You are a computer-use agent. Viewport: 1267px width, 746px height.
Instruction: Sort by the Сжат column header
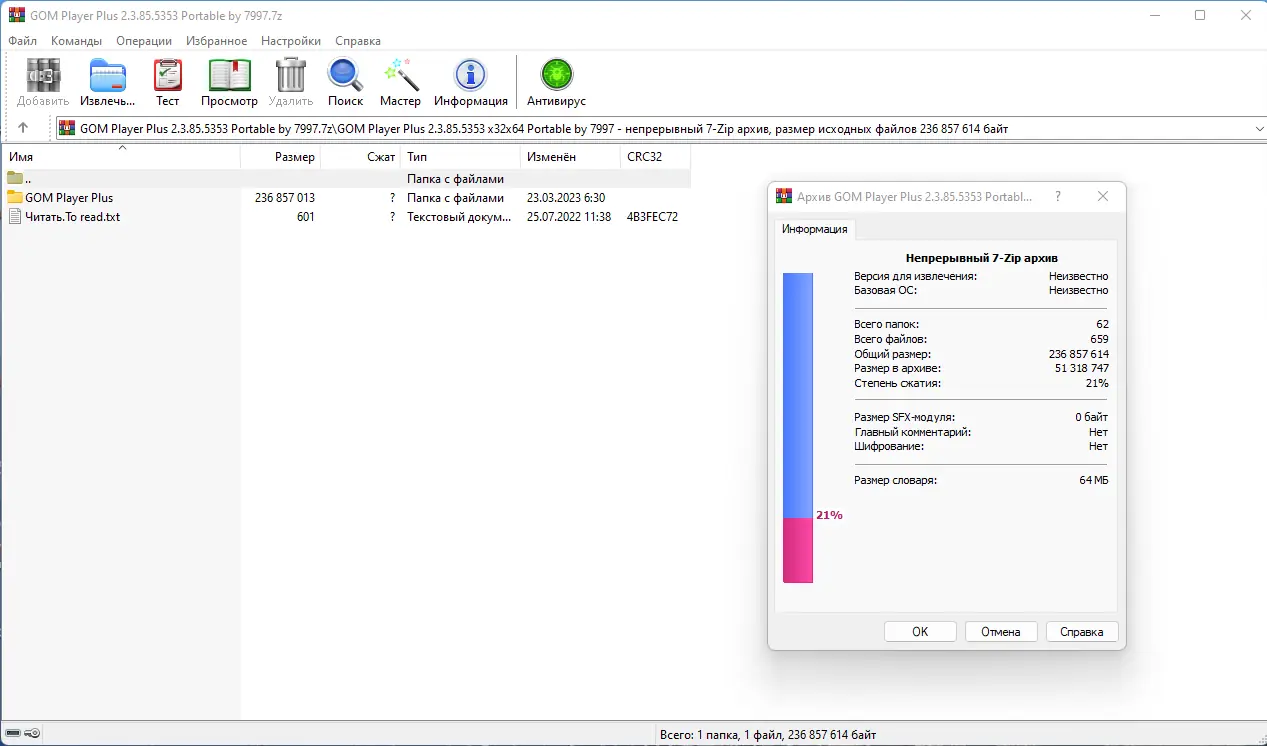point(361,157)
